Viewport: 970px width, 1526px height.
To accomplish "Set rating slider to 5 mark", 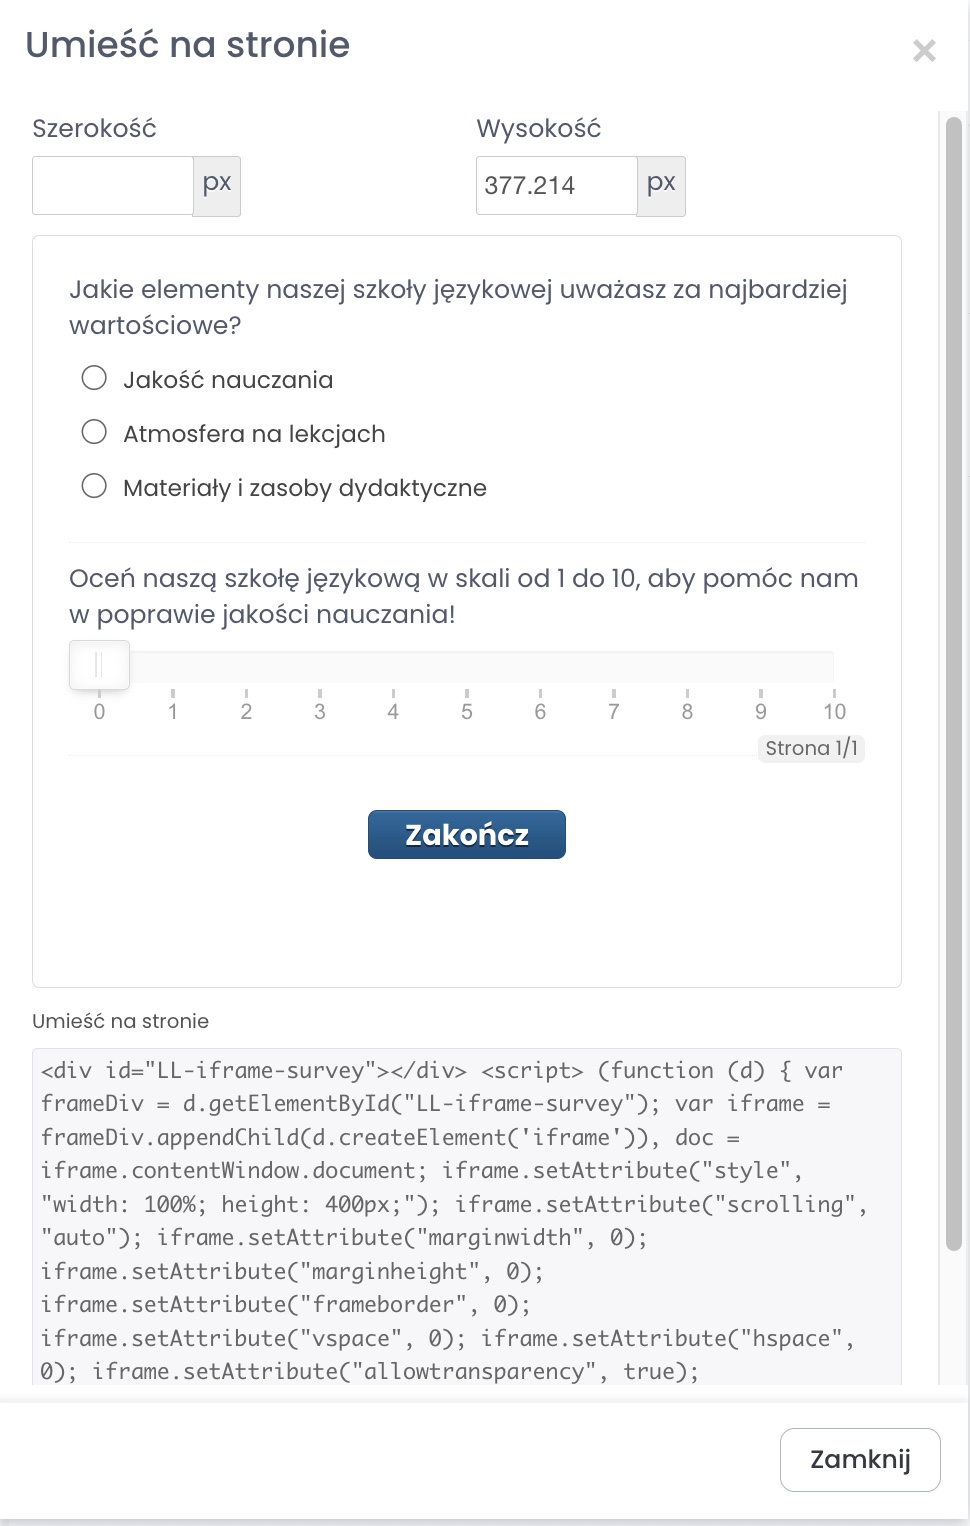I will 467,667.
